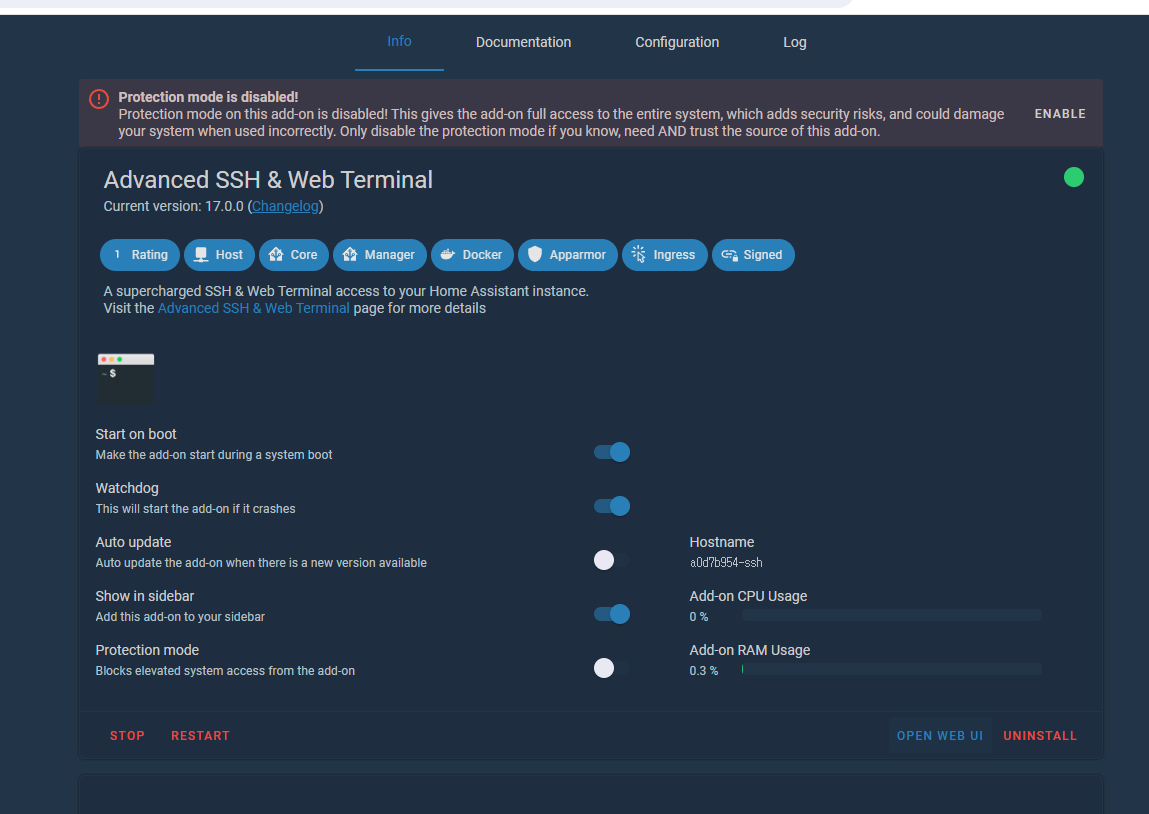Turn on Protection mode switch
Screen dimensions: 1149x814
point(611,668)
